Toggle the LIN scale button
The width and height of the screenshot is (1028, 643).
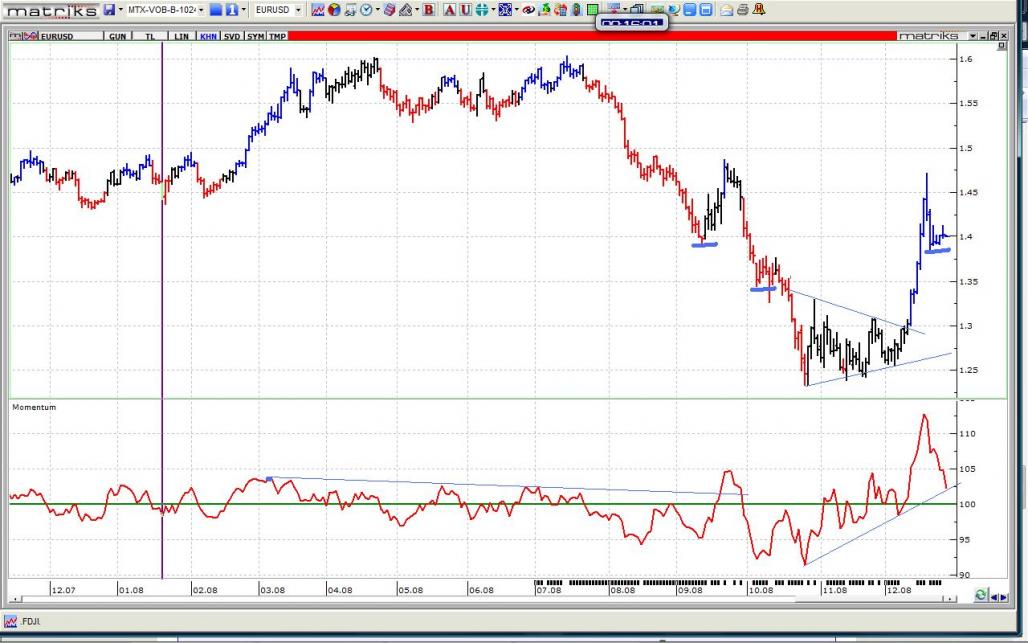click(x=180, y=36)
